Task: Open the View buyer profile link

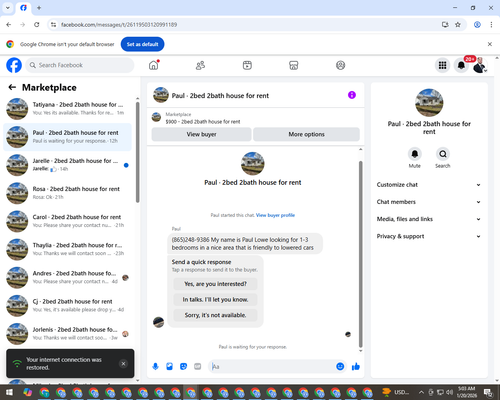Action: [x=275, y=215]
